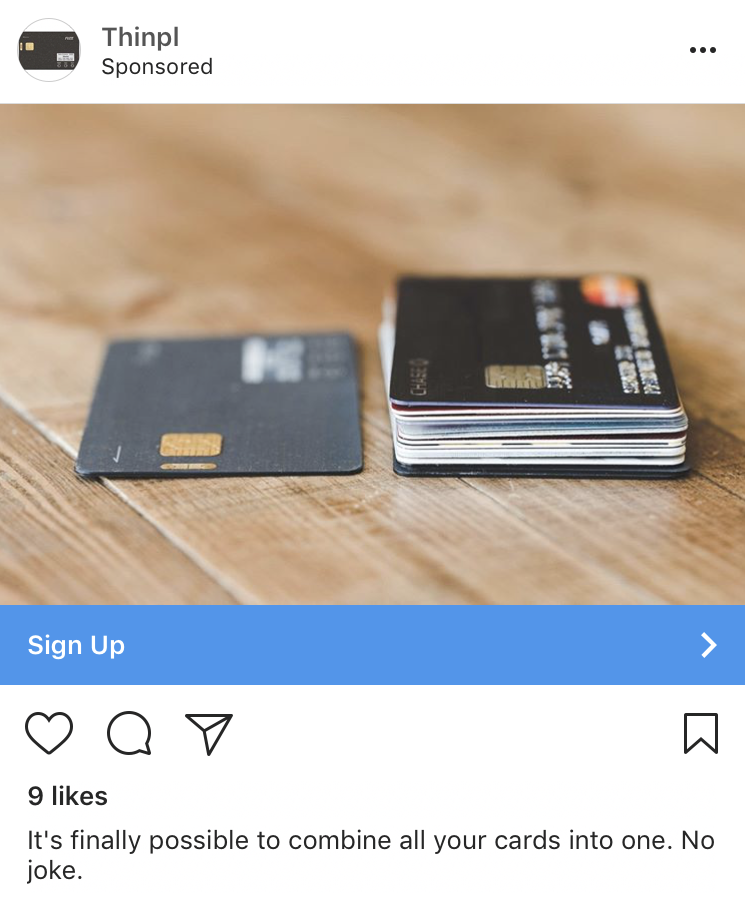Viewport: 745px width, 904px height.
Task: Tap the single thin black card in photo
Action: (220, 405)
